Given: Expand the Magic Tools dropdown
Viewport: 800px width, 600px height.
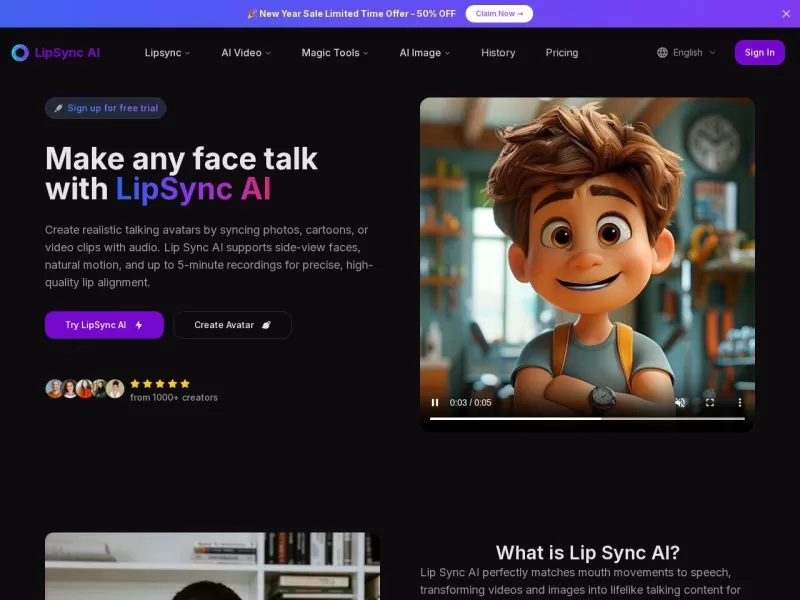Looking at the screenshot, I should tap(334, 53).
